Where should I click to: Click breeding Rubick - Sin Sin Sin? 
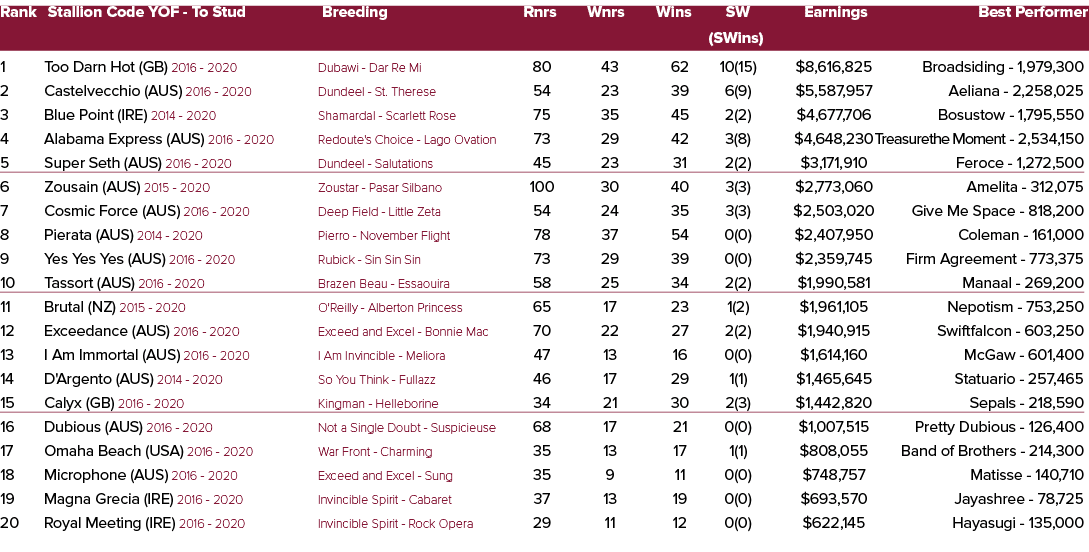tap(369, 260)
